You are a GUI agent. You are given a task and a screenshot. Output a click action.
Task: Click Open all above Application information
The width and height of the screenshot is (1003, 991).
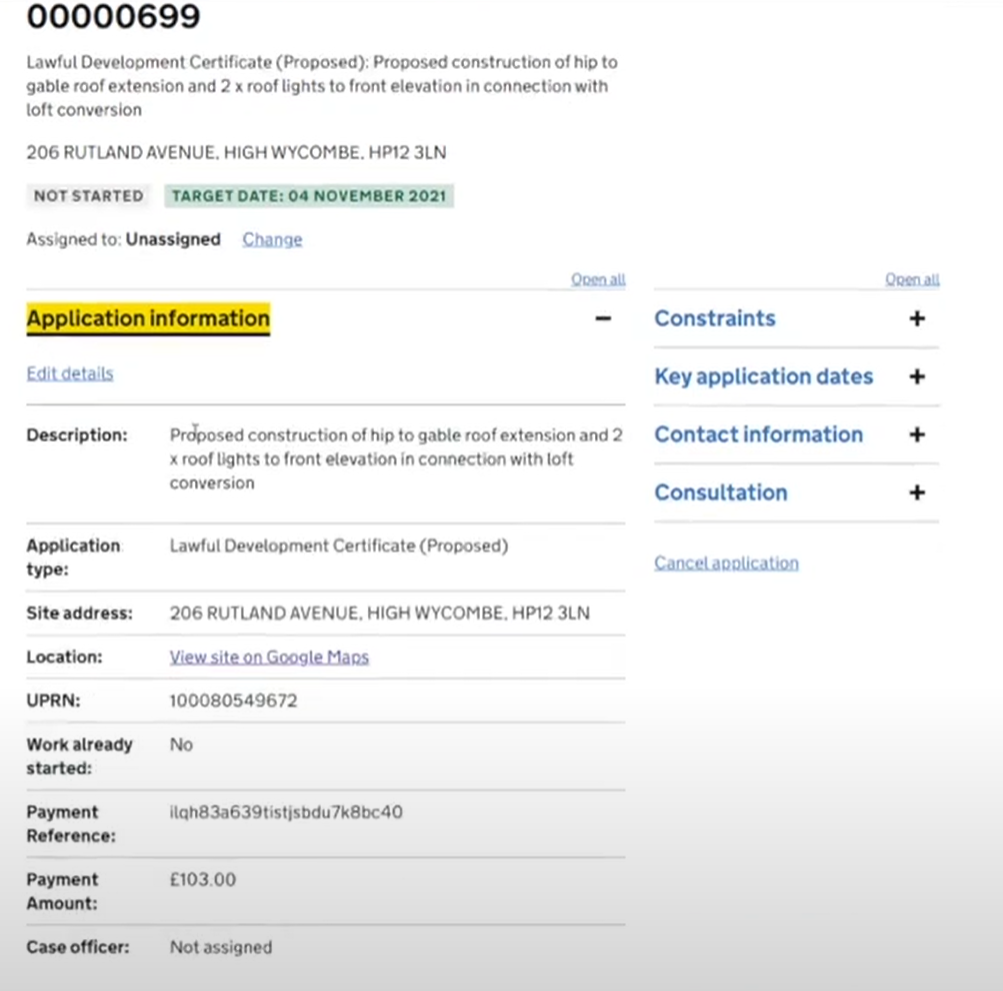click(598, 280)
